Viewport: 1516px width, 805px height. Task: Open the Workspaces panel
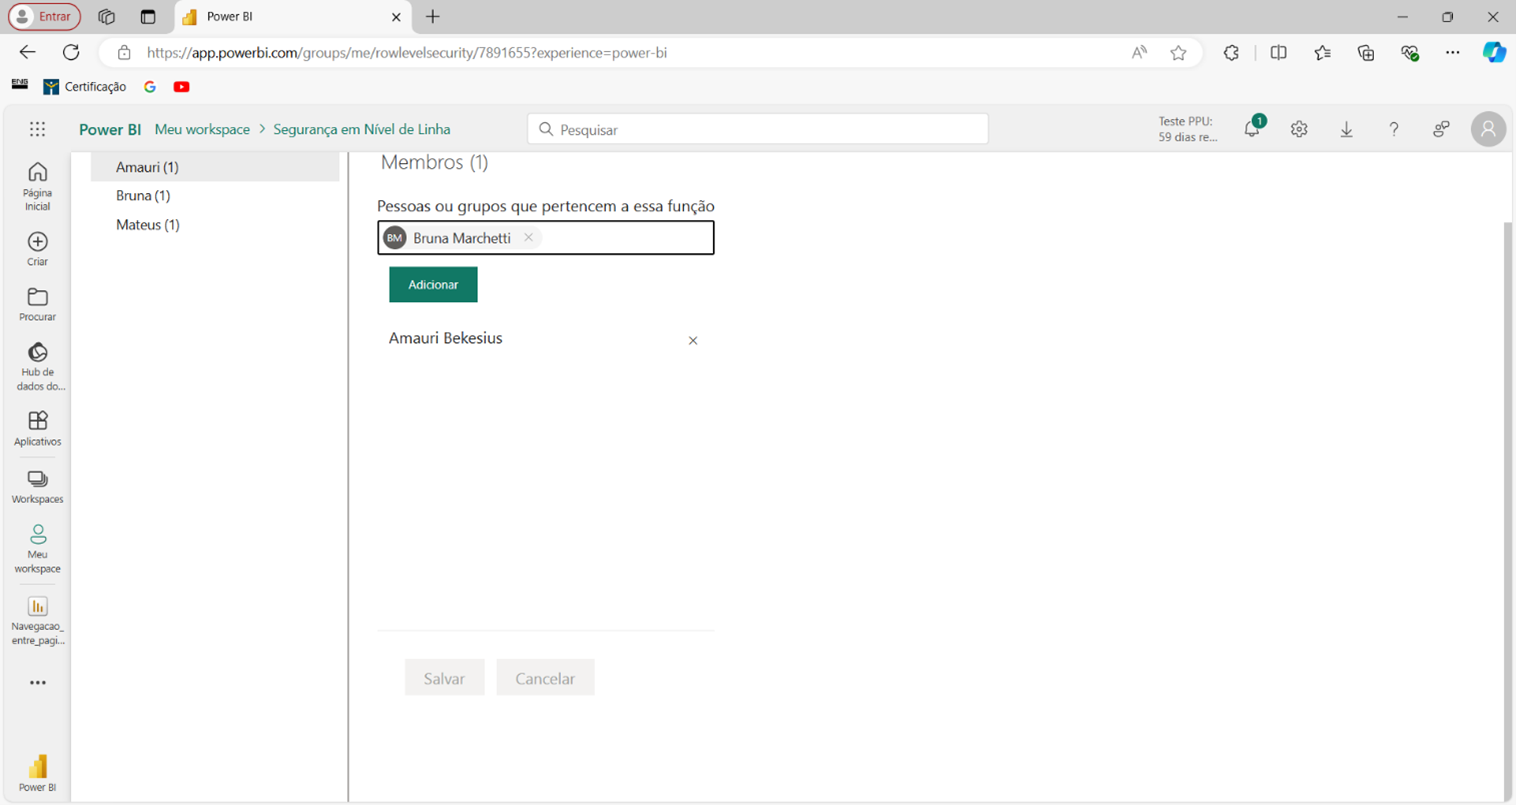coord(37,480)
